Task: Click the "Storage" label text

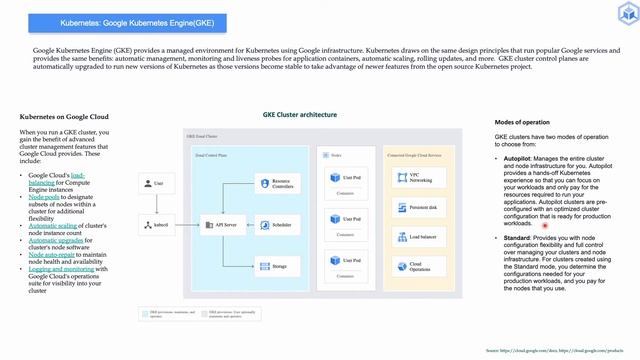Action: click(x=280, y=267)
